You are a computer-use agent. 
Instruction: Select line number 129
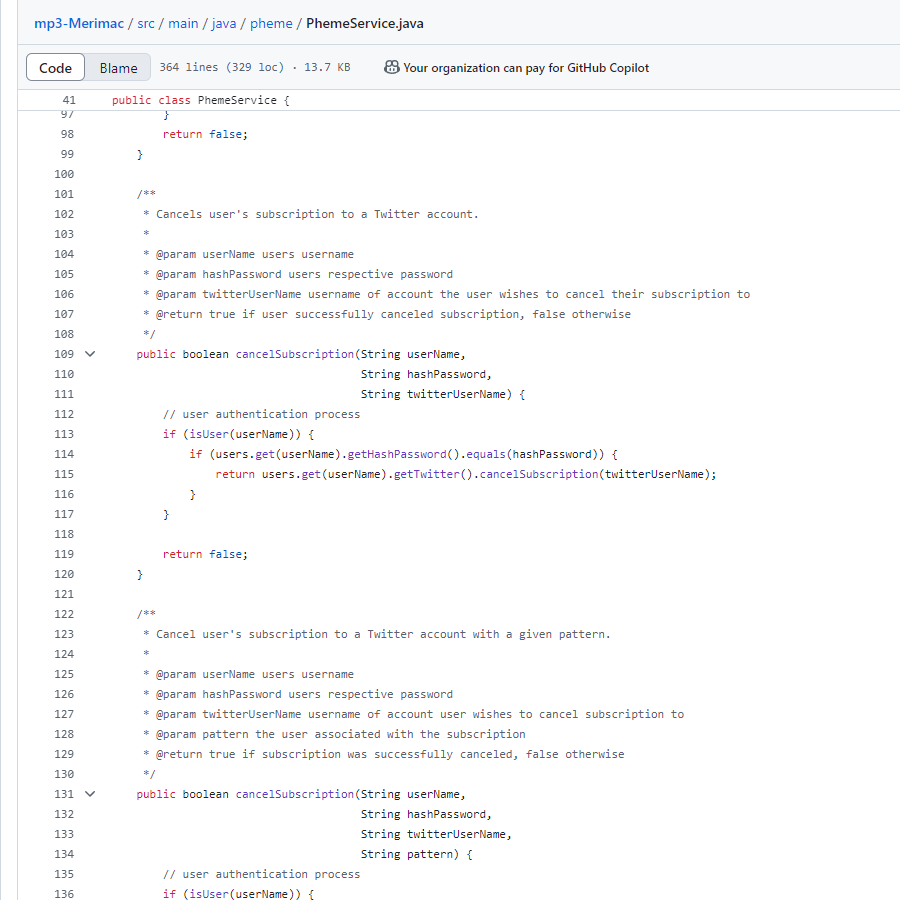(64, 754)
